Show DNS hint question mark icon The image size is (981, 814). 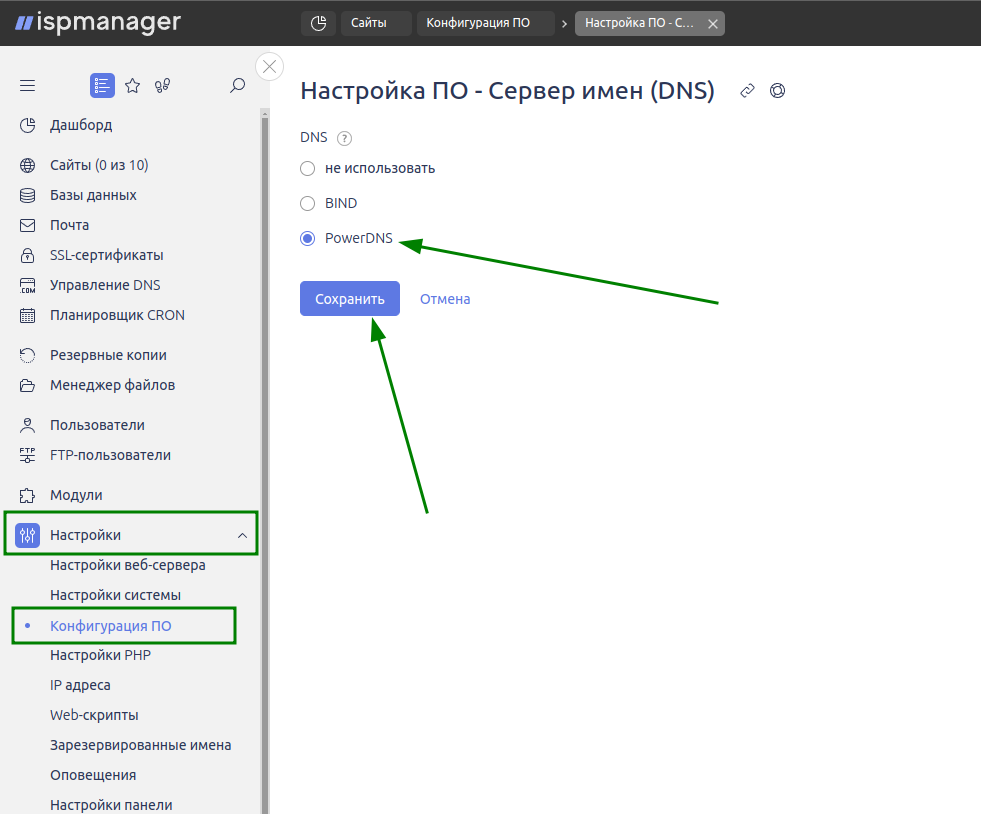[344, 138]
